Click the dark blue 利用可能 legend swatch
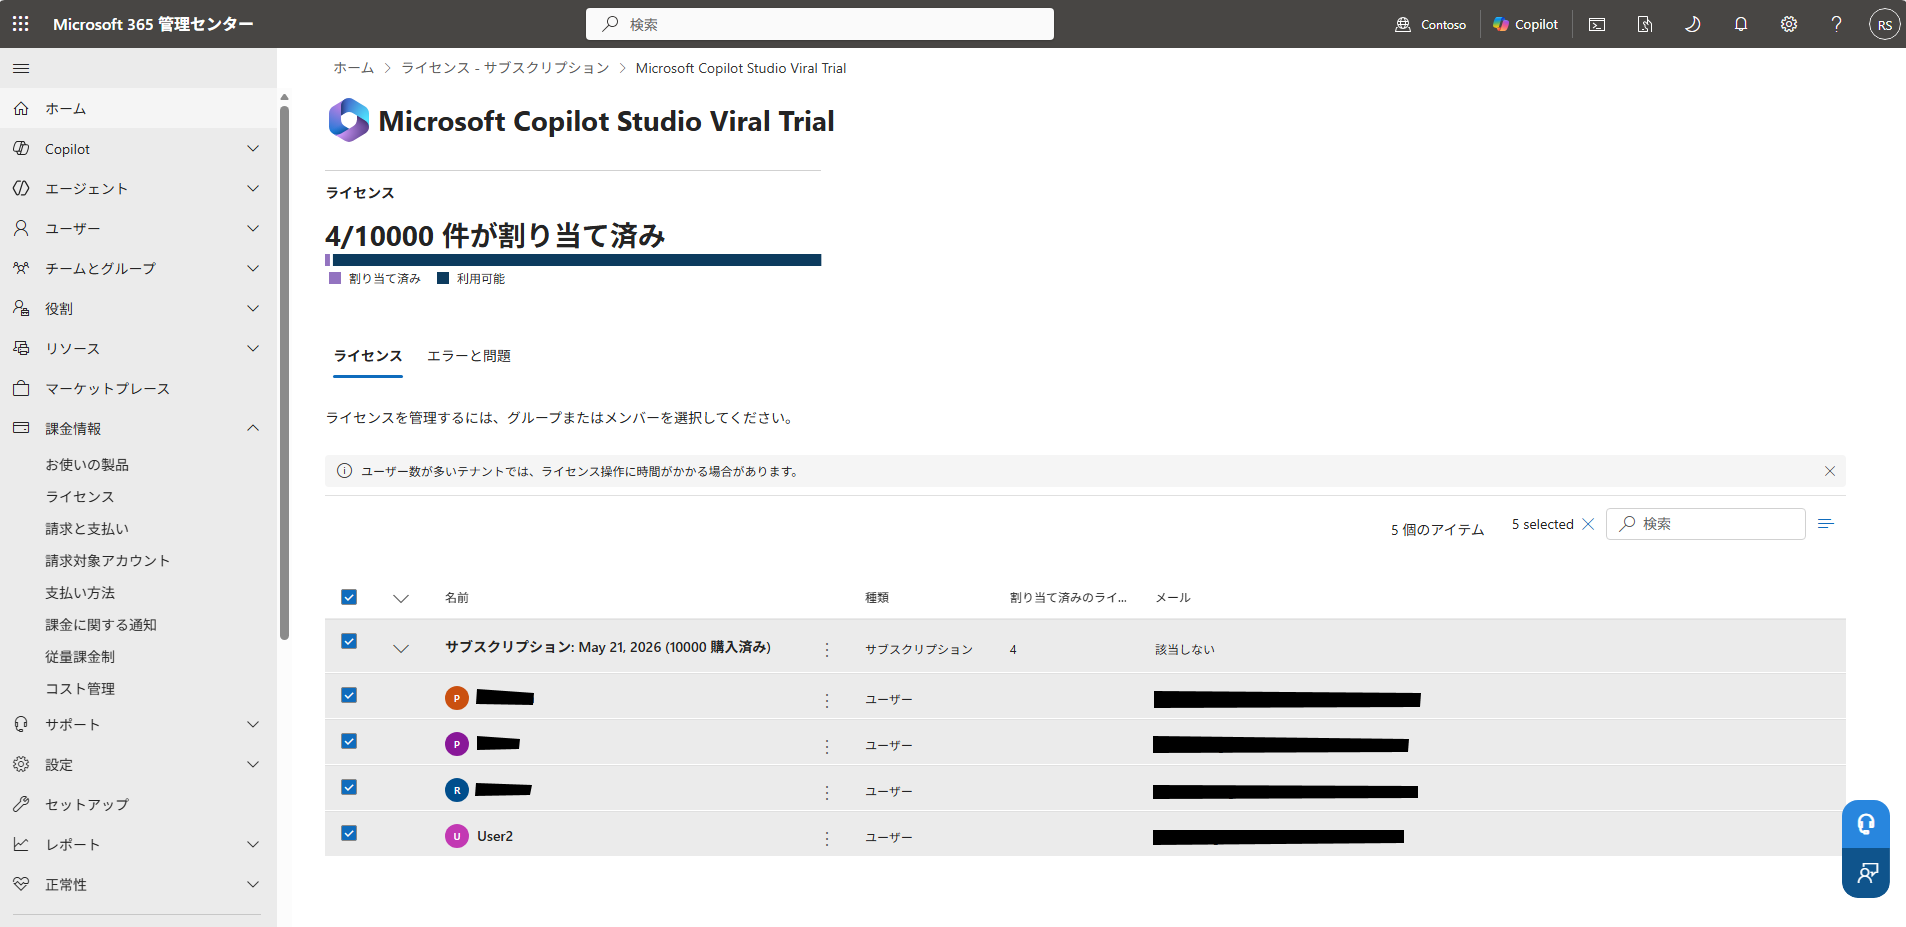 (x=443, y=278)
